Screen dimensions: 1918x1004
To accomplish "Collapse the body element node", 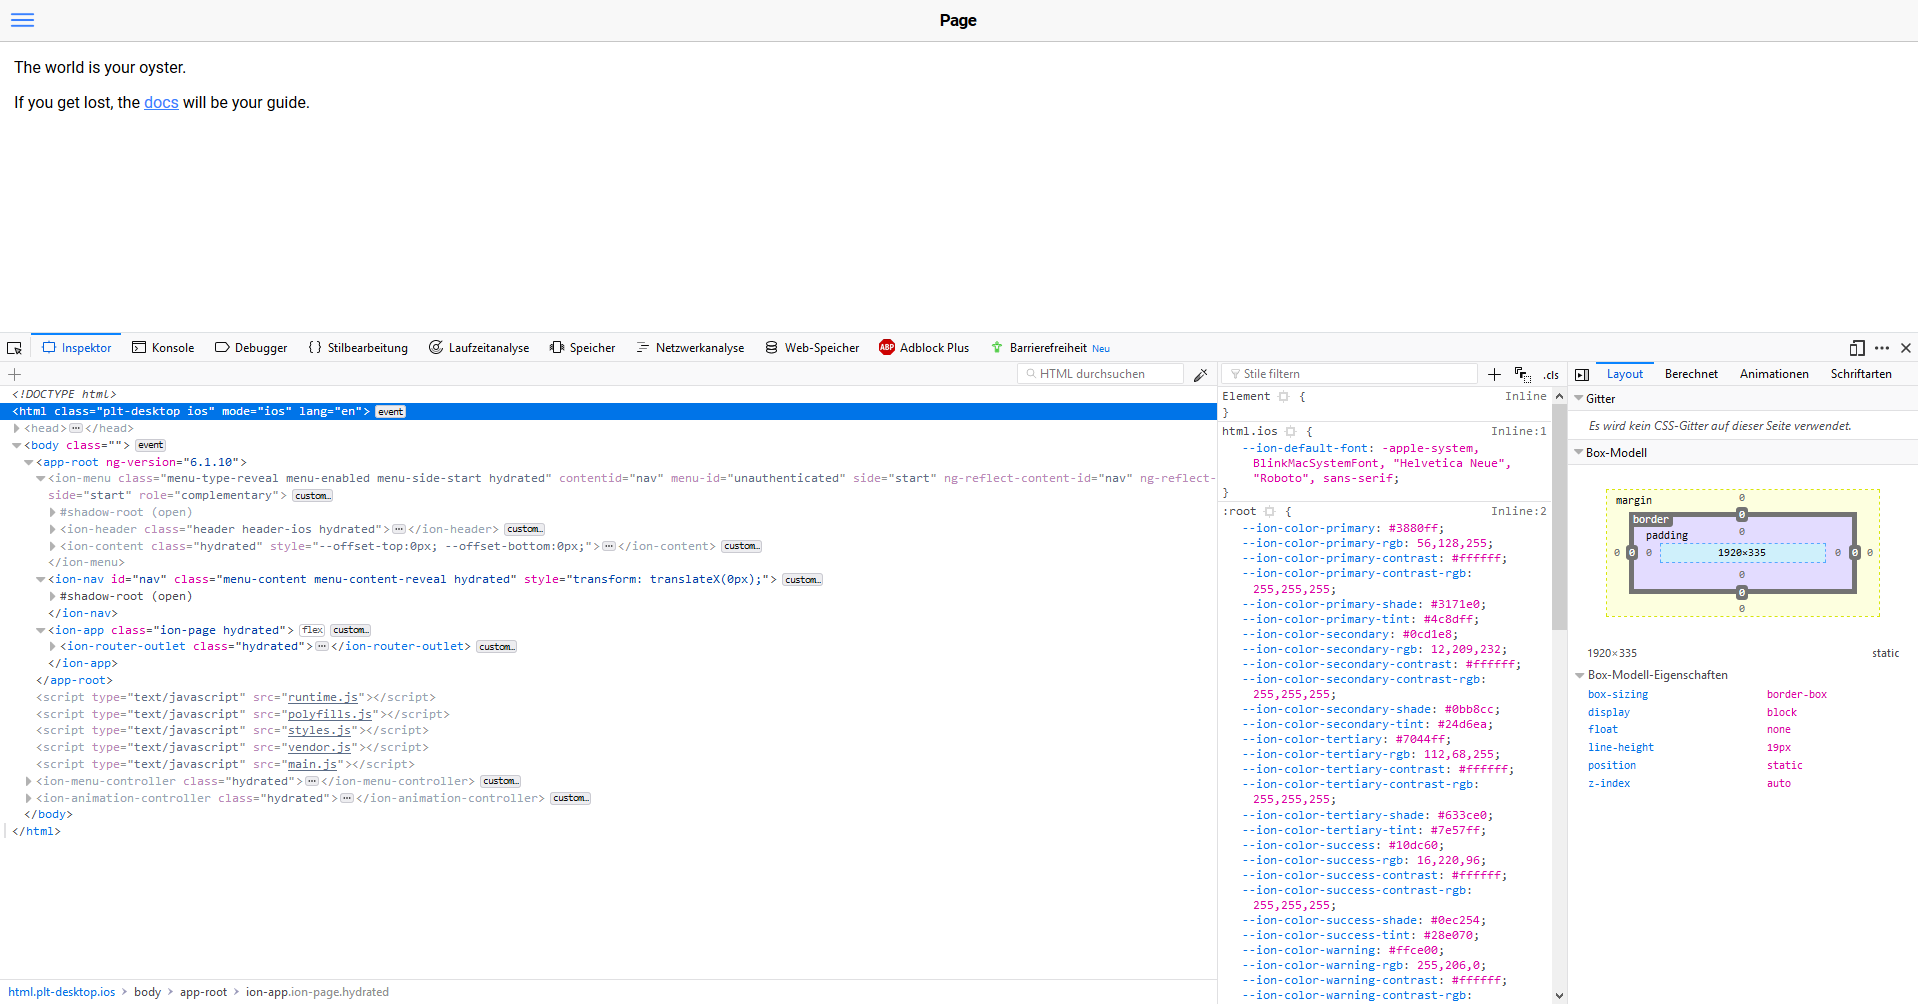I will [17, 445].
